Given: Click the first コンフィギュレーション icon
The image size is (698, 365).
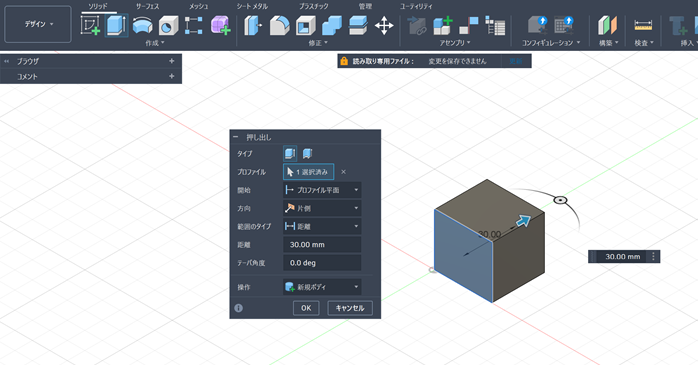Looking at the screenshot, I should [x=537, y=25].
